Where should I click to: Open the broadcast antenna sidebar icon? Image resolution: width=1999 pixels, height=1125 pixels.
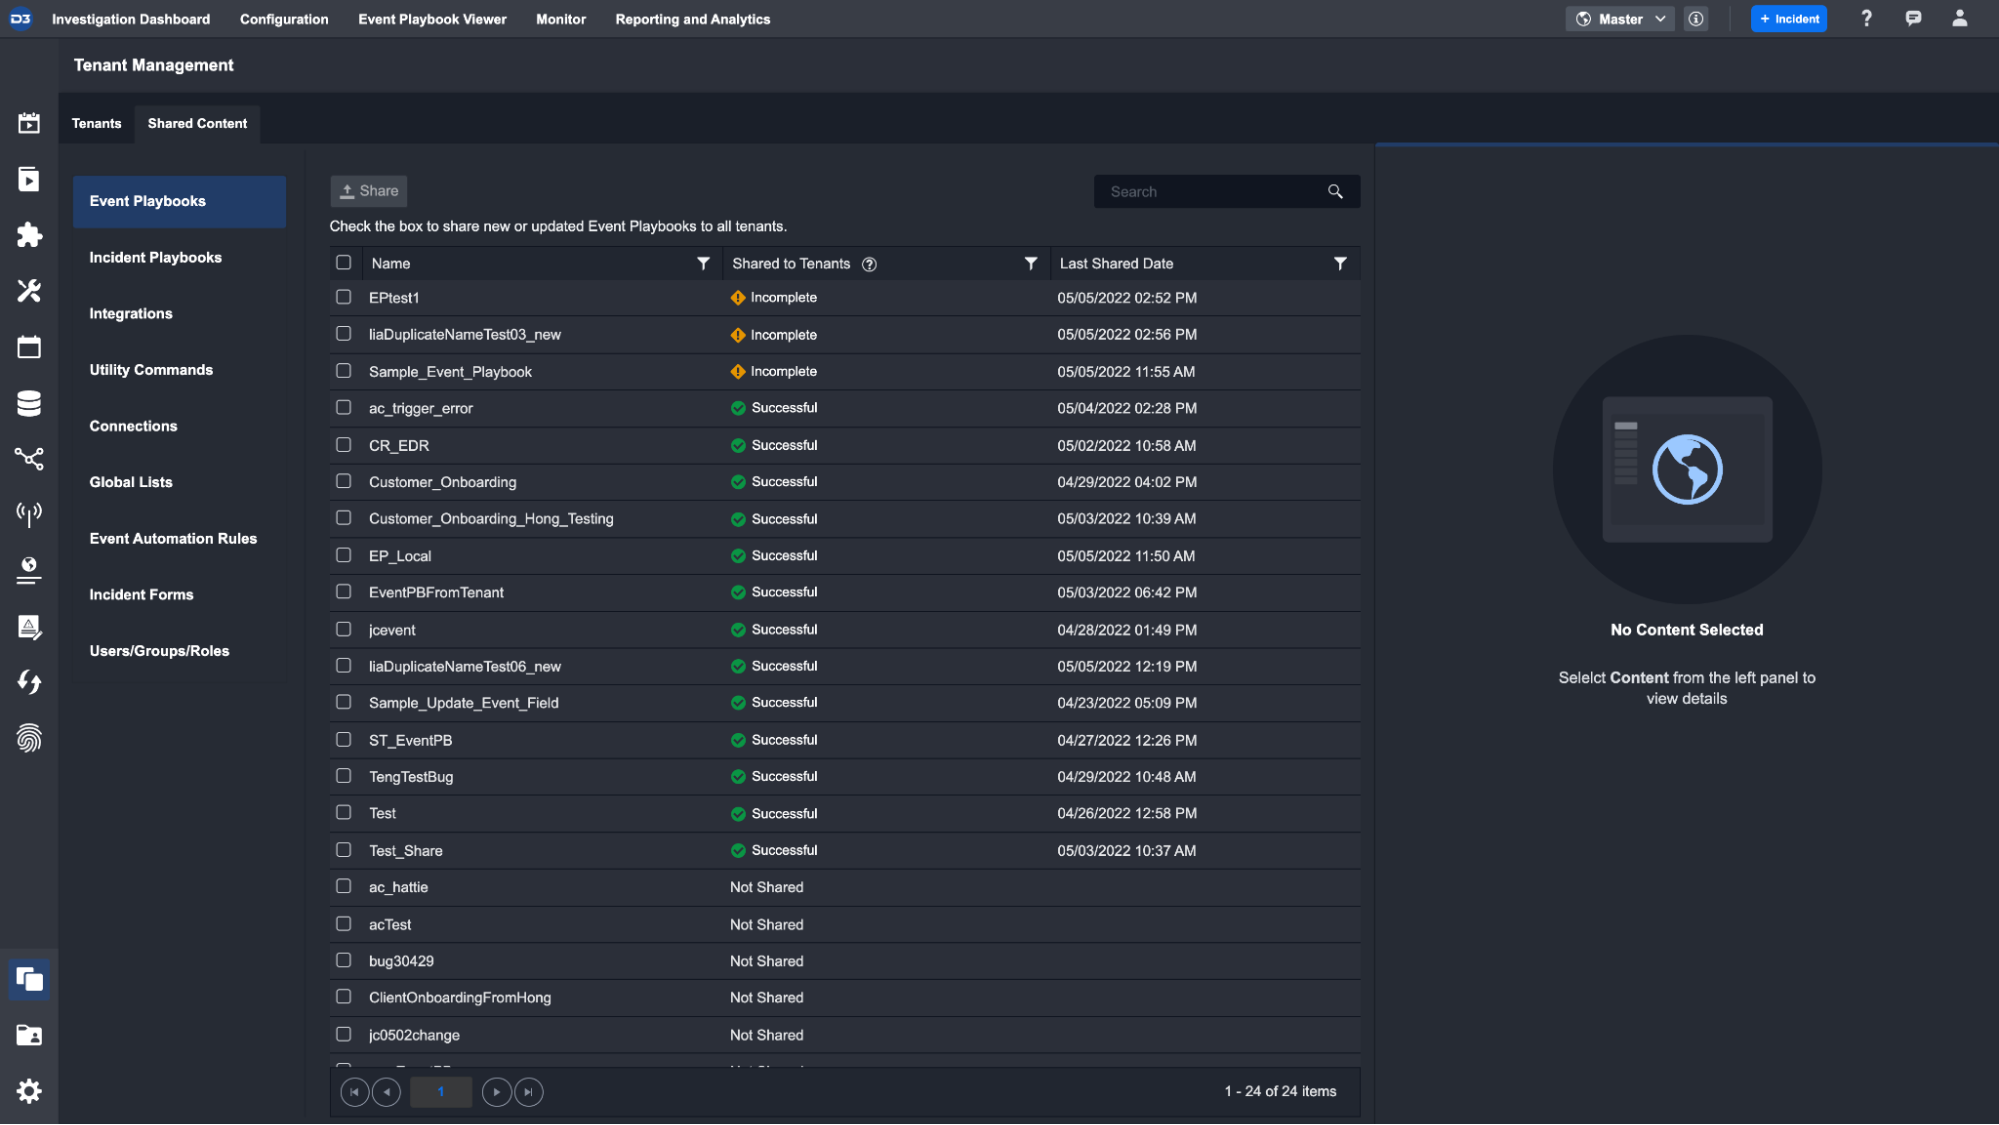pos(29,515)
